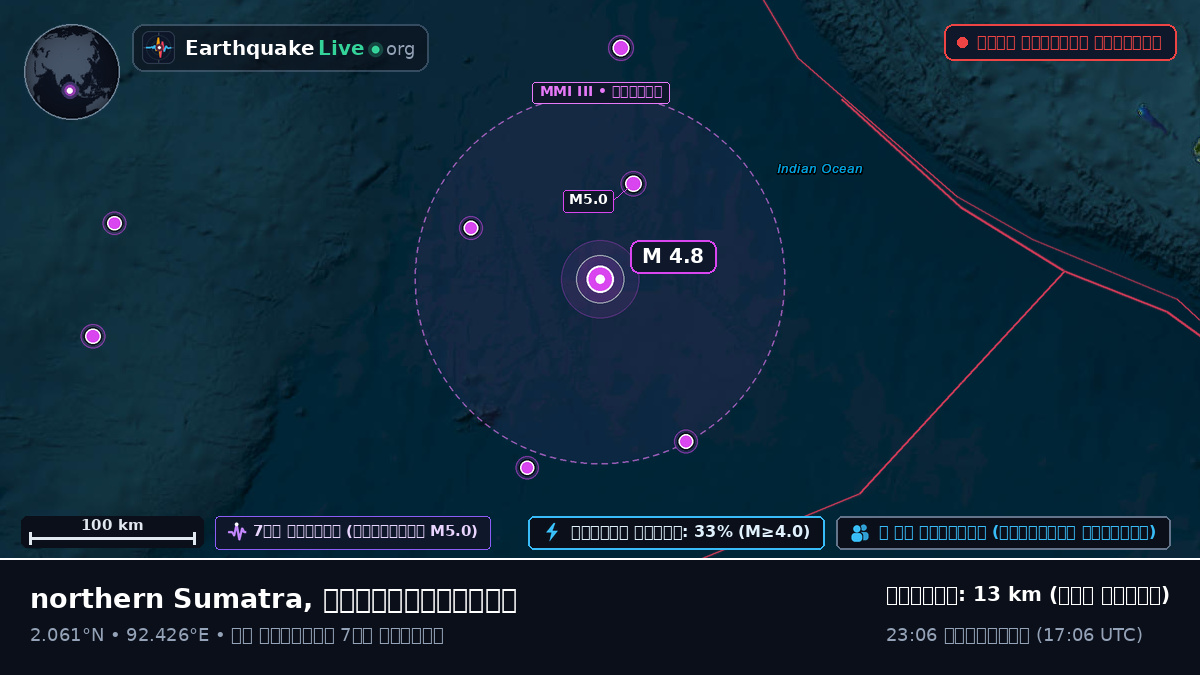1200x675 pixels.
Task: Select the earthquake marker above the MMI III label
Action: pos(621,48)
